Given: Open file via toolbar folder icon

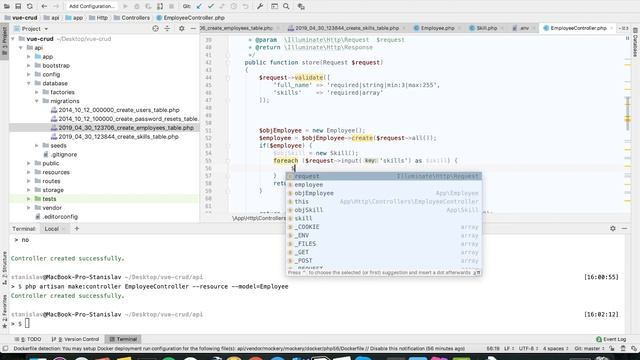Looking at the screenshot, I should 7,6.
